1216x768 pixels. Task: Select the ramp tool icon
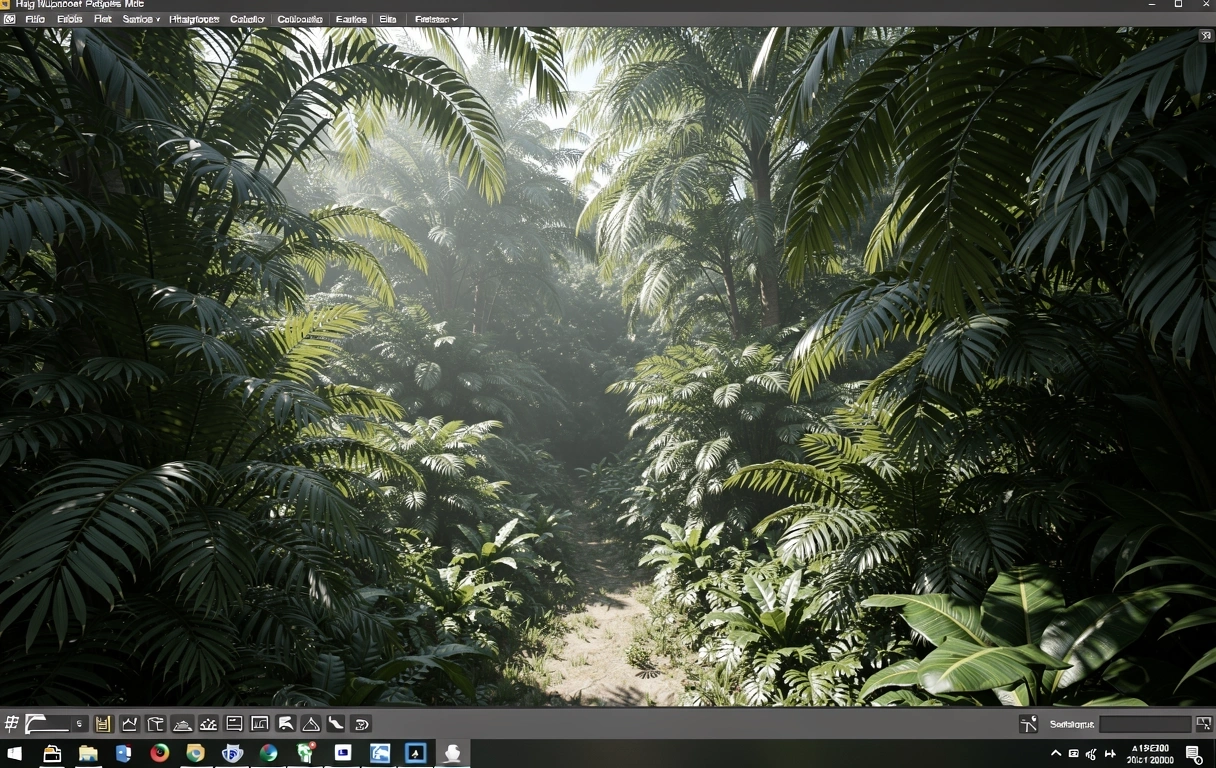click(x=335, y=723)
